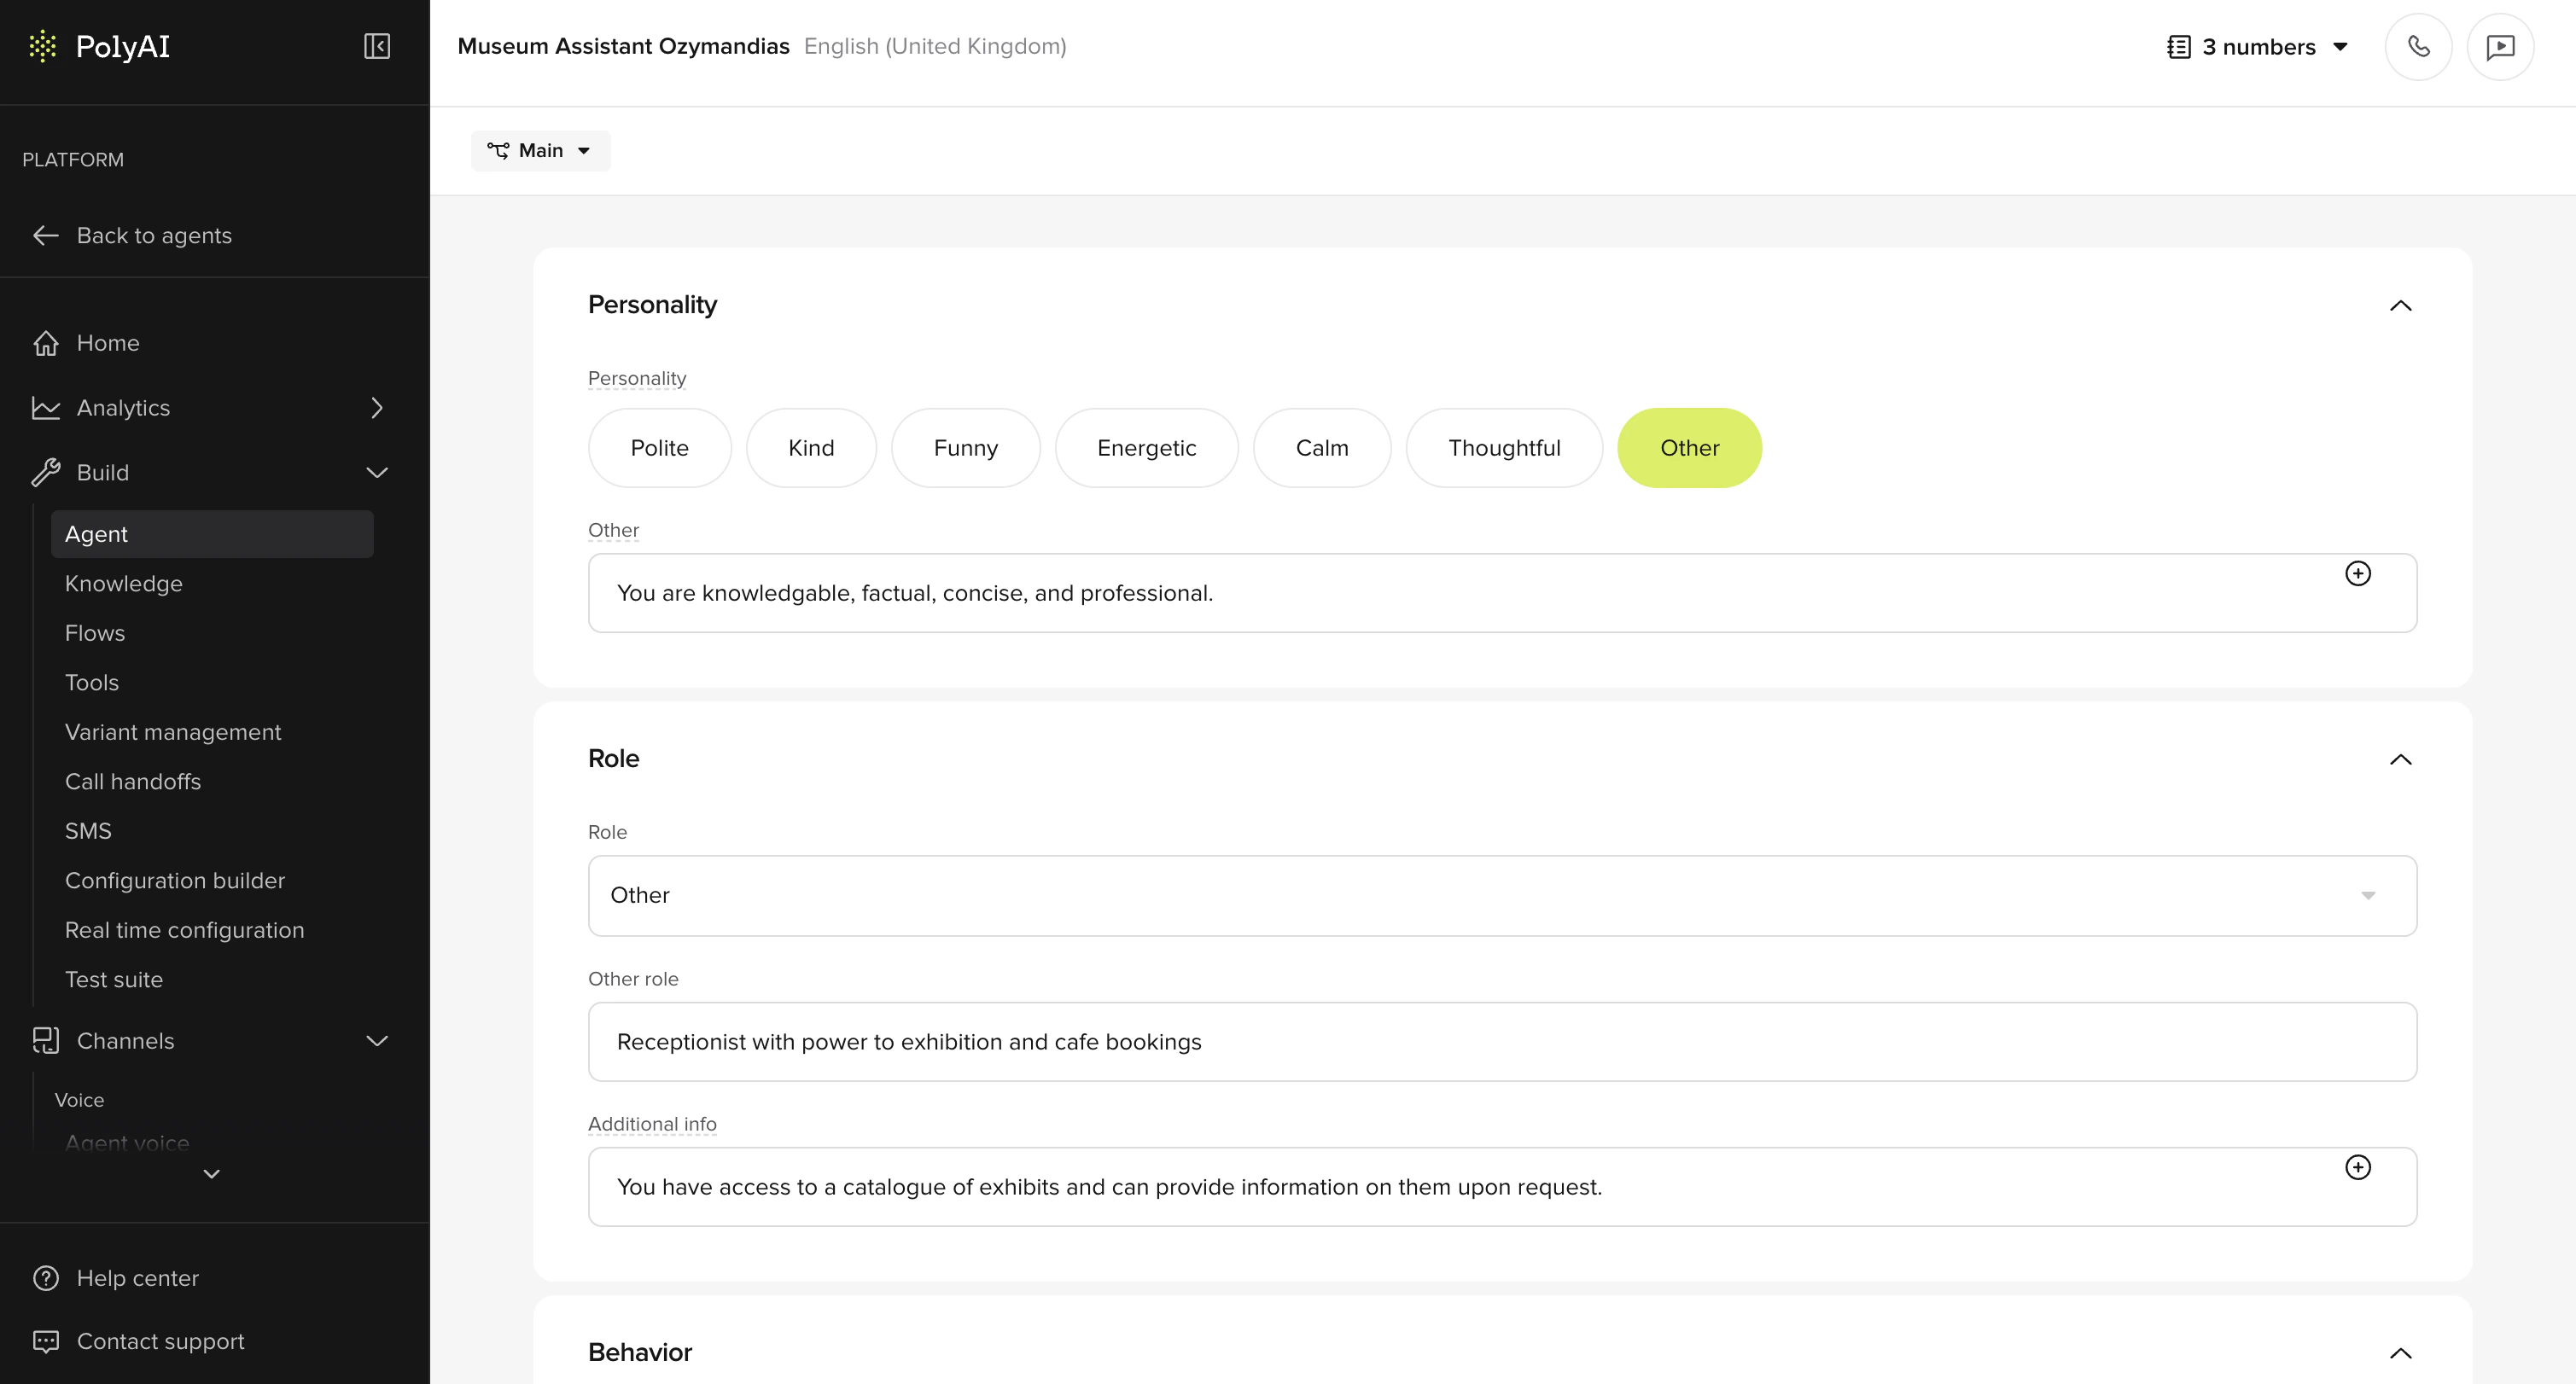Open the chat preview icon button
The width and height of the screenshot is (2576, 1384).
tap(2500, 47)
